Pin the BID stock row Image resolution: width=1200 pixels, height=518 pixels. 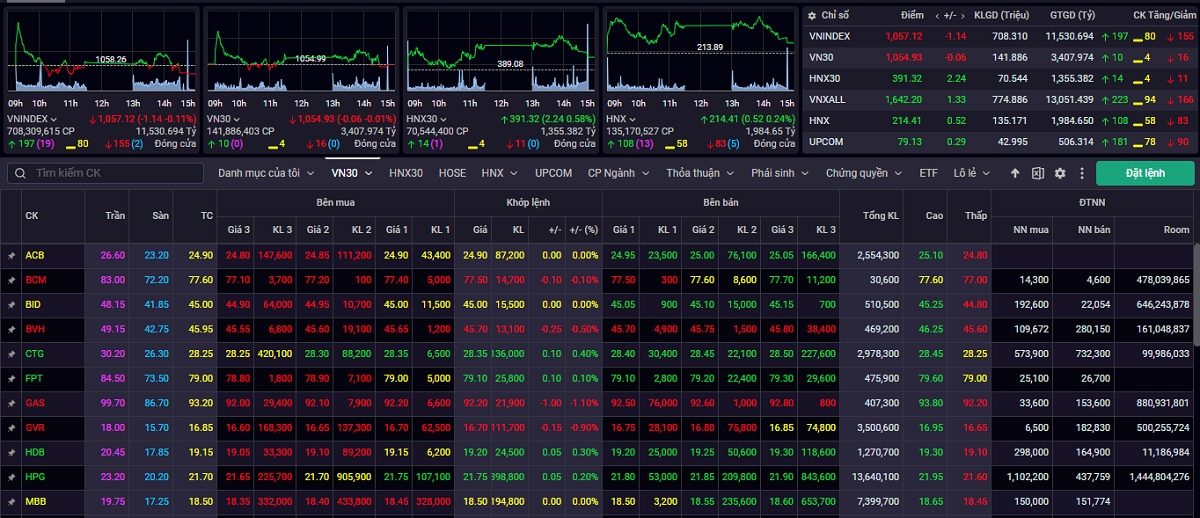click(11, 304)
